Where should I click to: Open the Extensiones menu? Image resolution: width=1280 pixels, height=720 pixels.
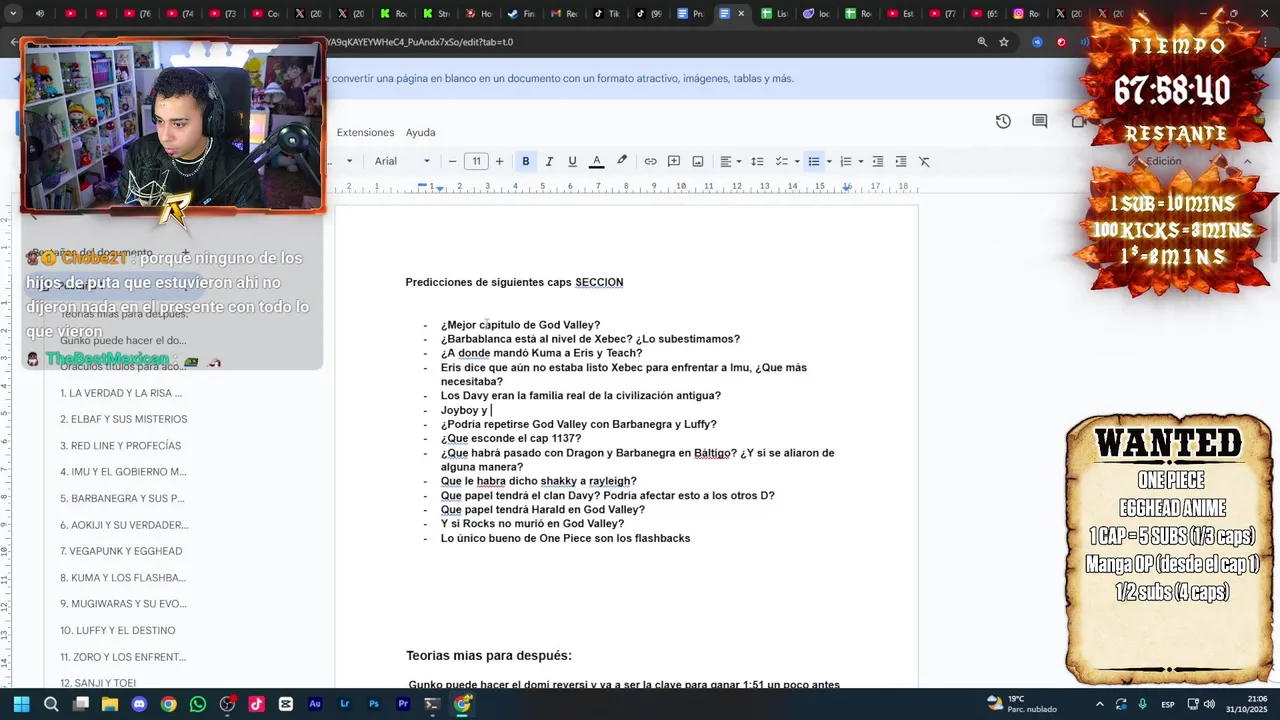(365, 132)
